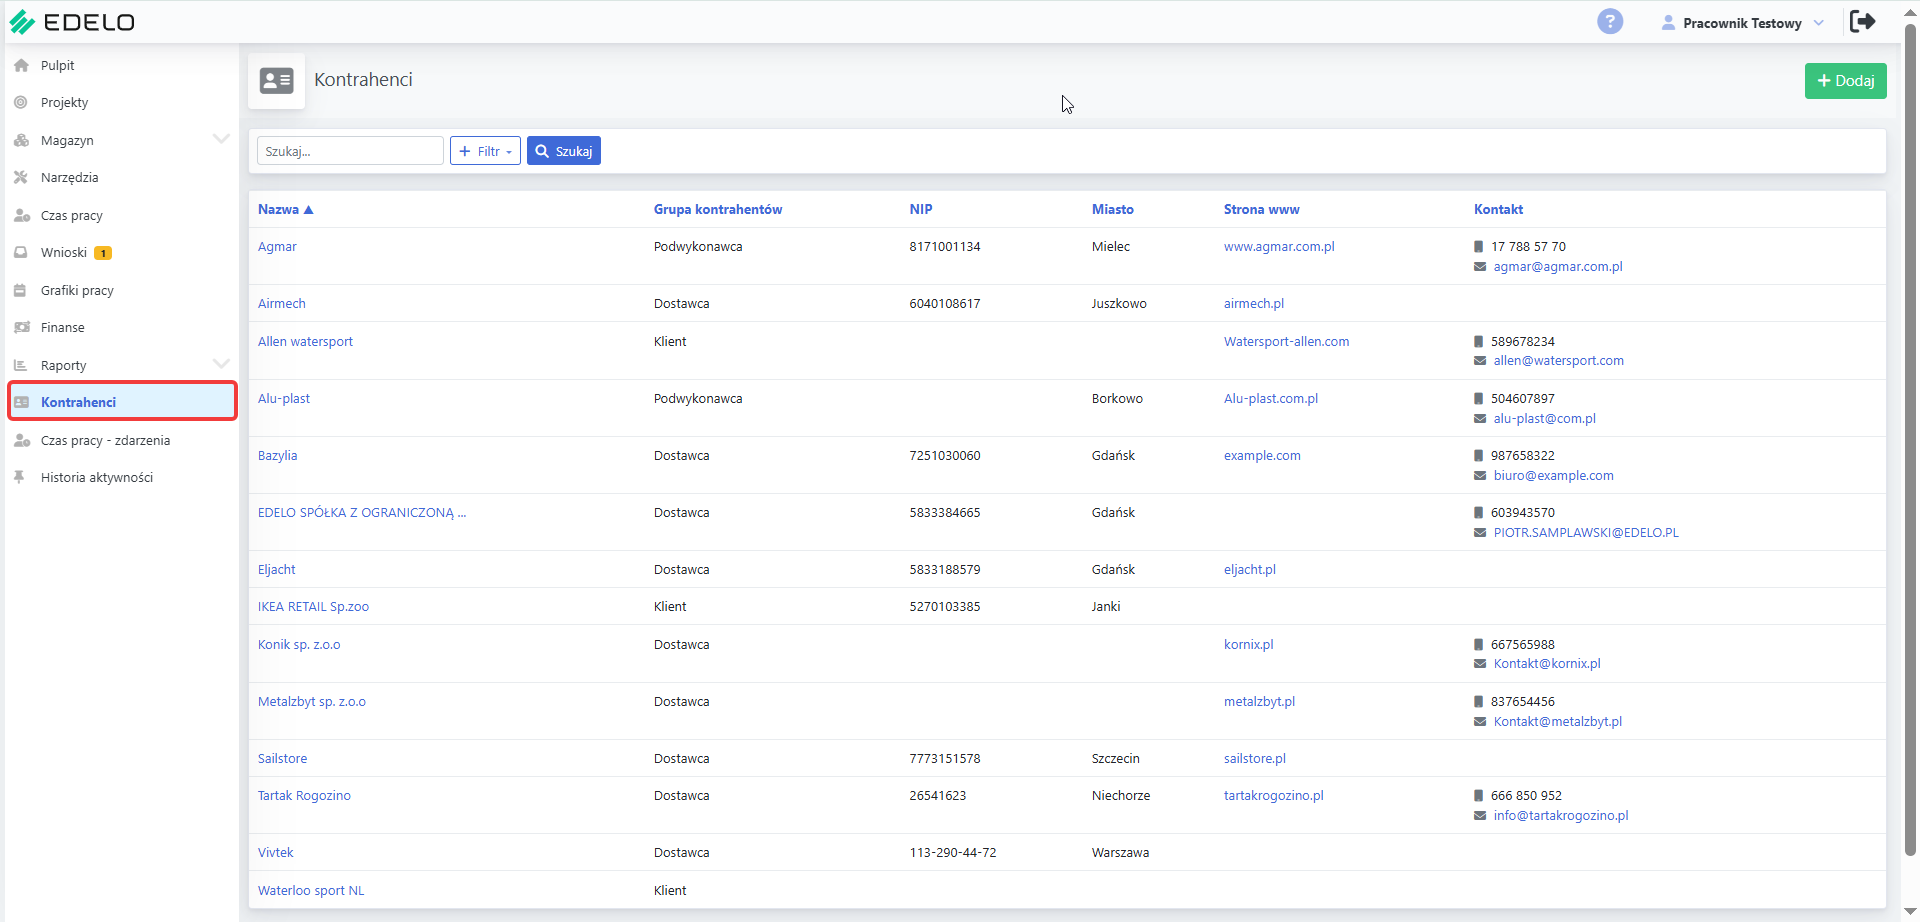Go to Projekty in the sidebar

[x=64, y=102]
